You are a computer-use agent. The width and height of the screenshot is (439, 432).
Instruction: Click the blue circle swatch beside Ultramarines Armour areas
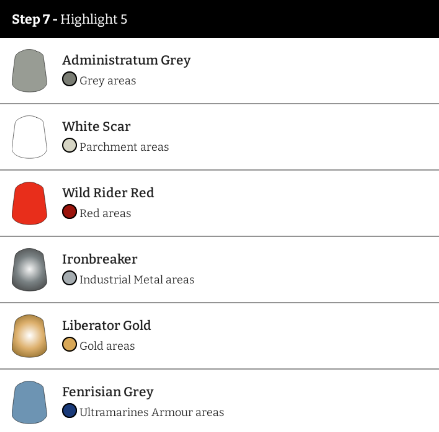(x=69, y=411)
